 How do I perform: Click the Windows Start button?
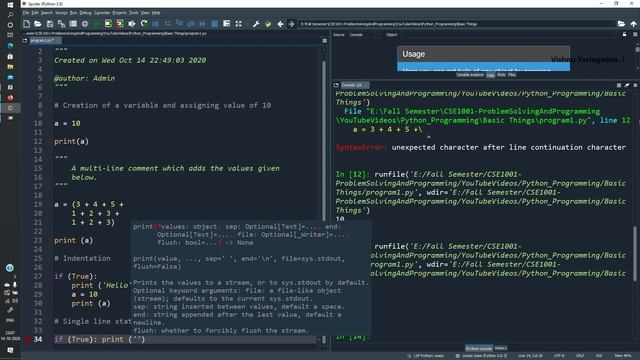pyautogui.click(x=10, y=5)
